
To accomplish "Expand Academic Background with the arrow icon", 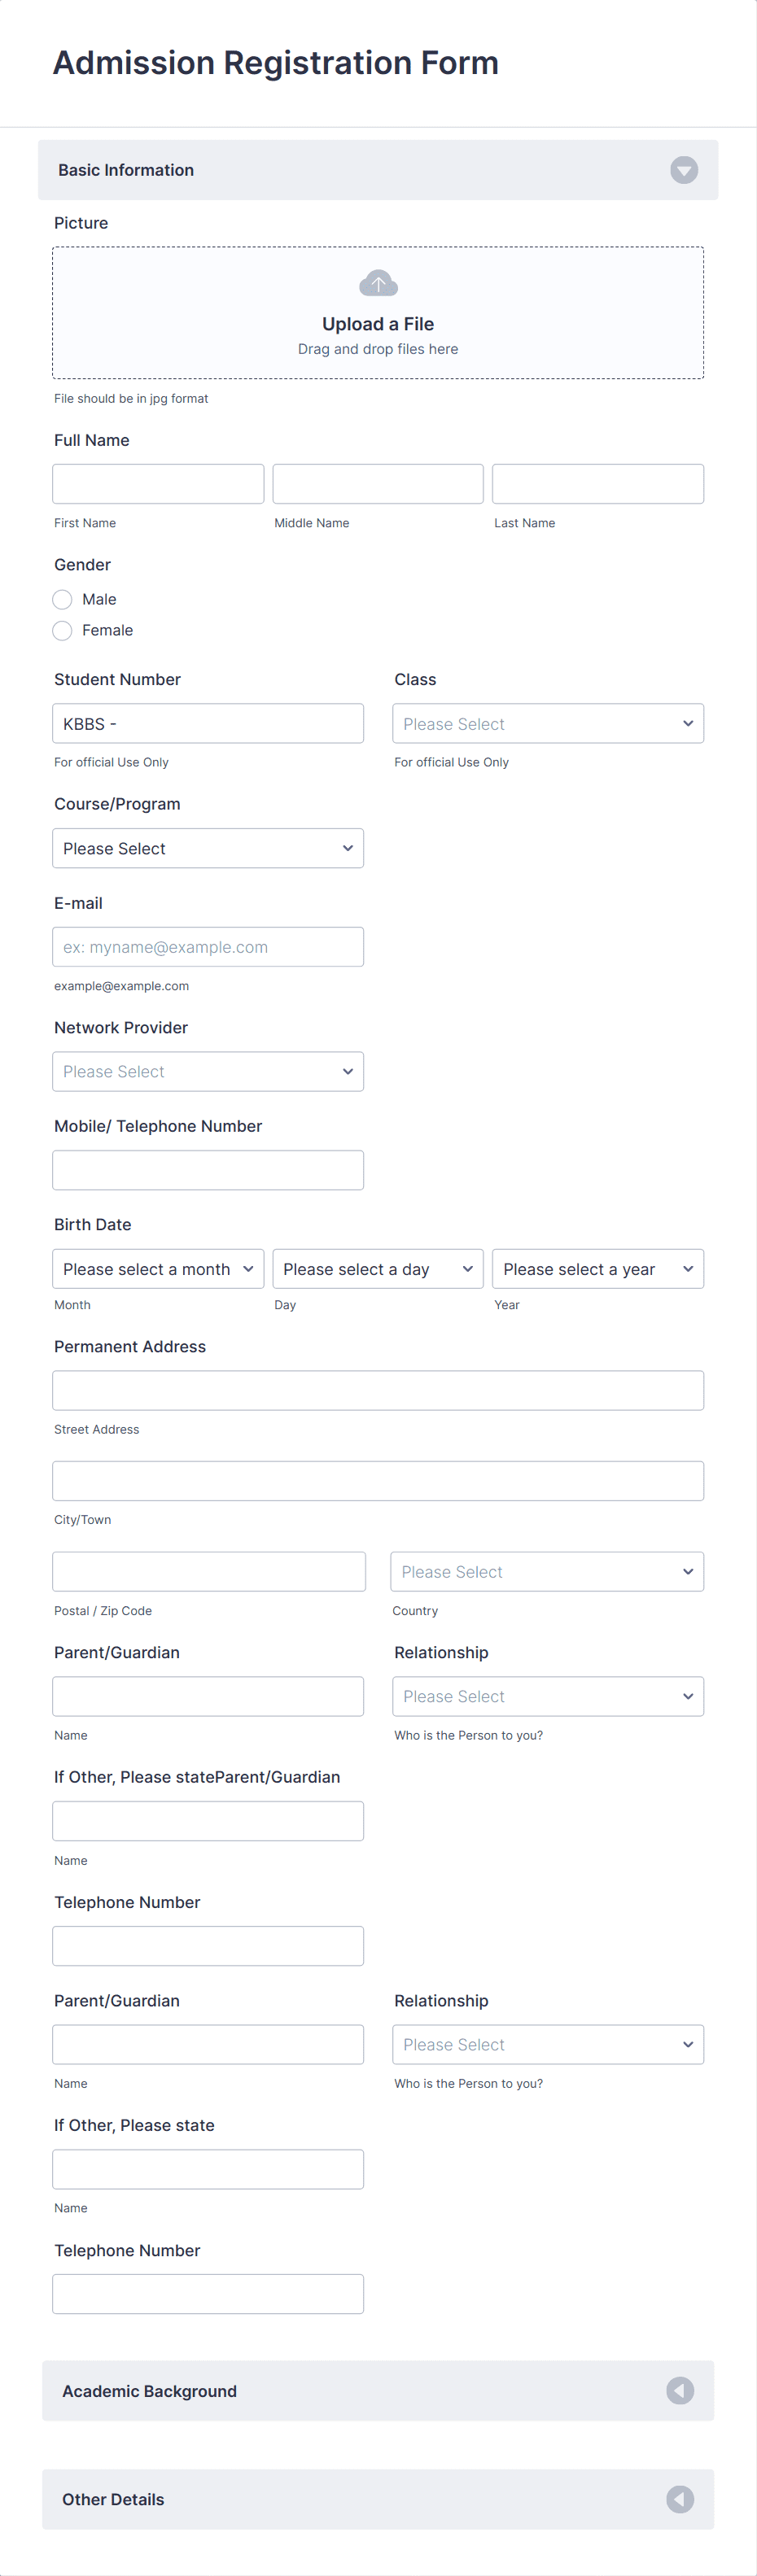I will click(680, 2390).
